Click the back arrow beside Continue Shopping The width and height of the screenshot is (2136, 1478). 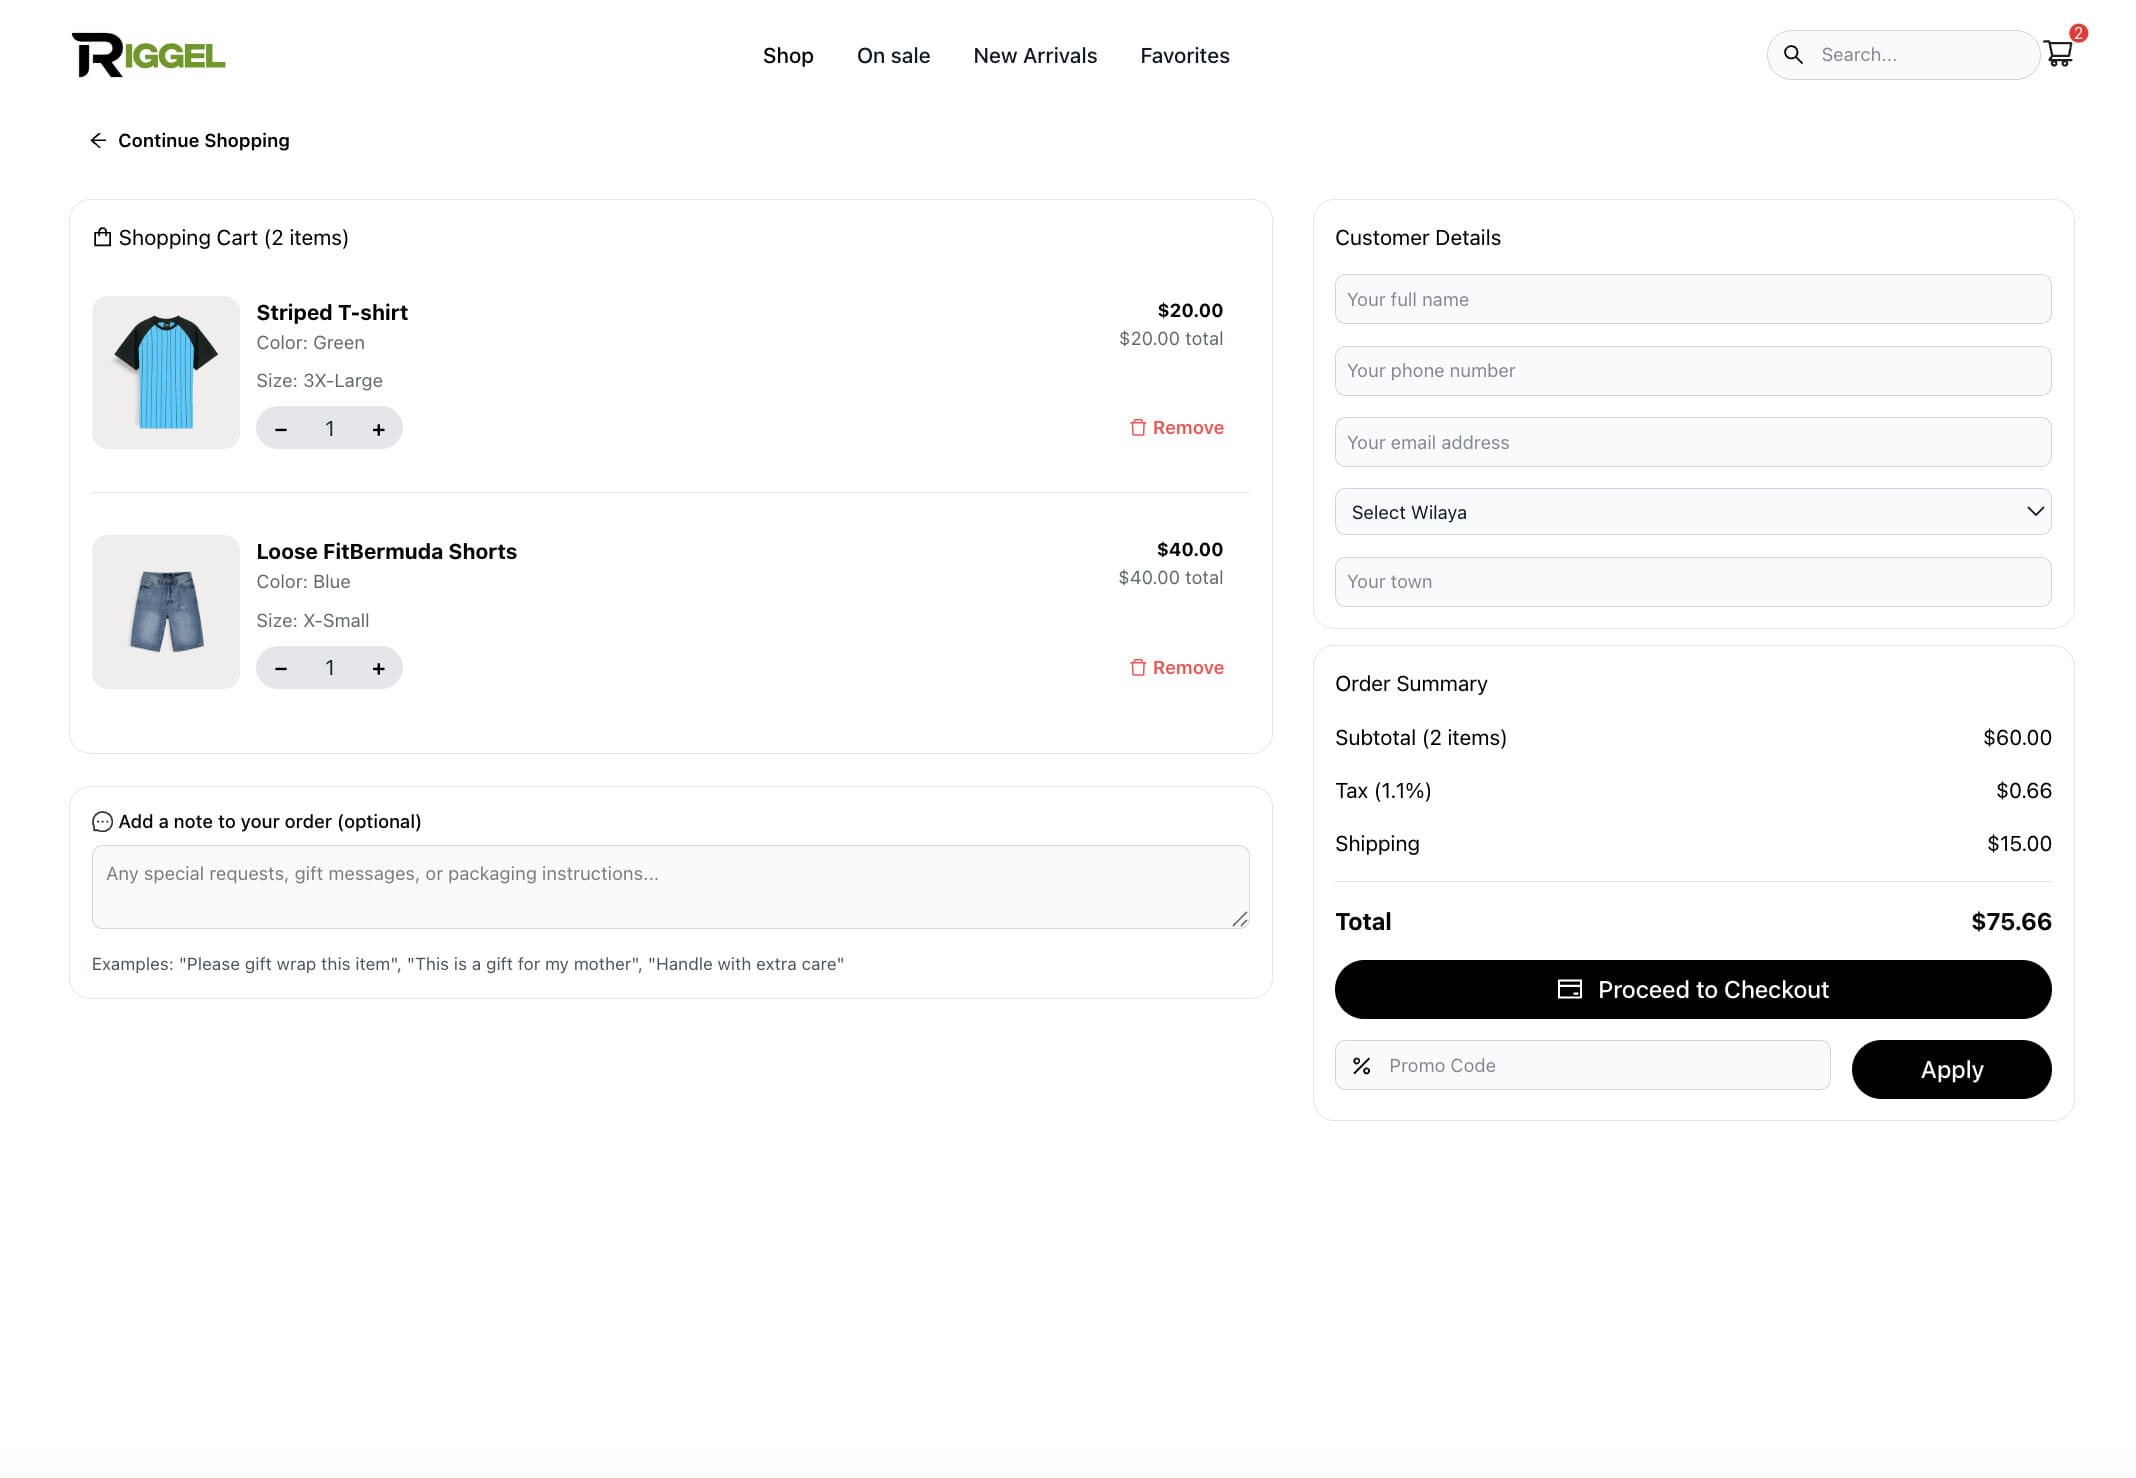pyautogui.click(x=98, y=141)
